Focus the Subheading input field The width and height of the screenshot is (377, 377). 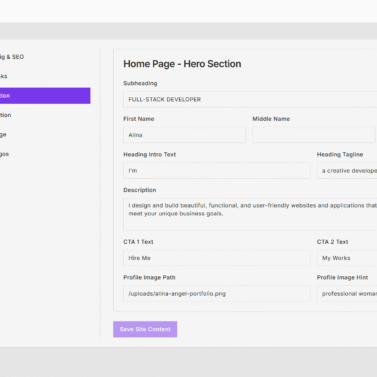tap(250, 99)
